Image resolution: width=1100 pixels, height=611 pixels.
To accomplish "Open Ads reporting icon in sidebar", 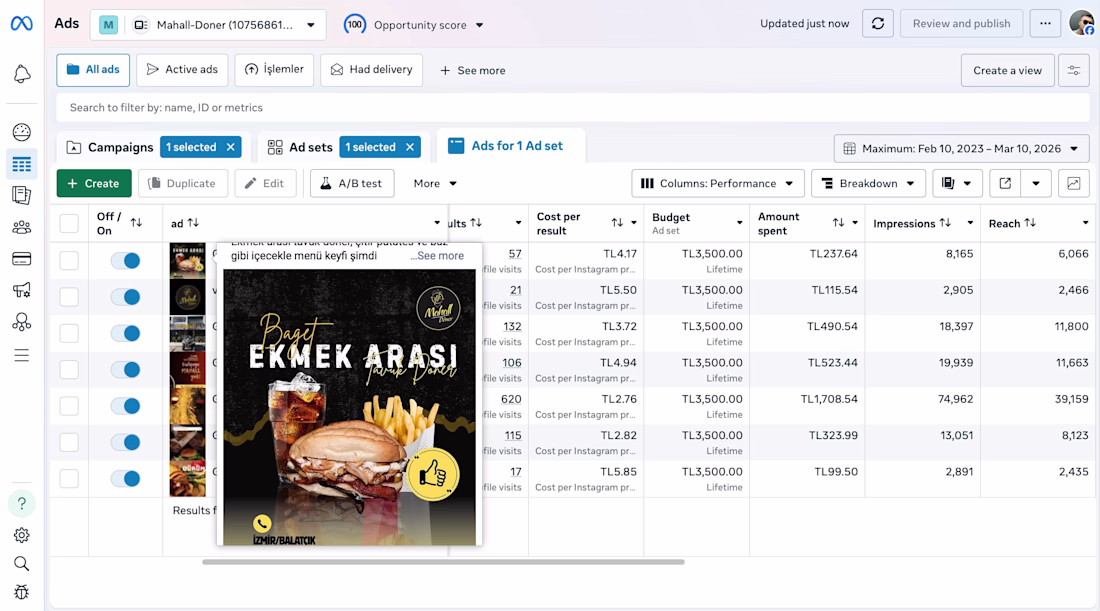I will [x=22, y=195].
